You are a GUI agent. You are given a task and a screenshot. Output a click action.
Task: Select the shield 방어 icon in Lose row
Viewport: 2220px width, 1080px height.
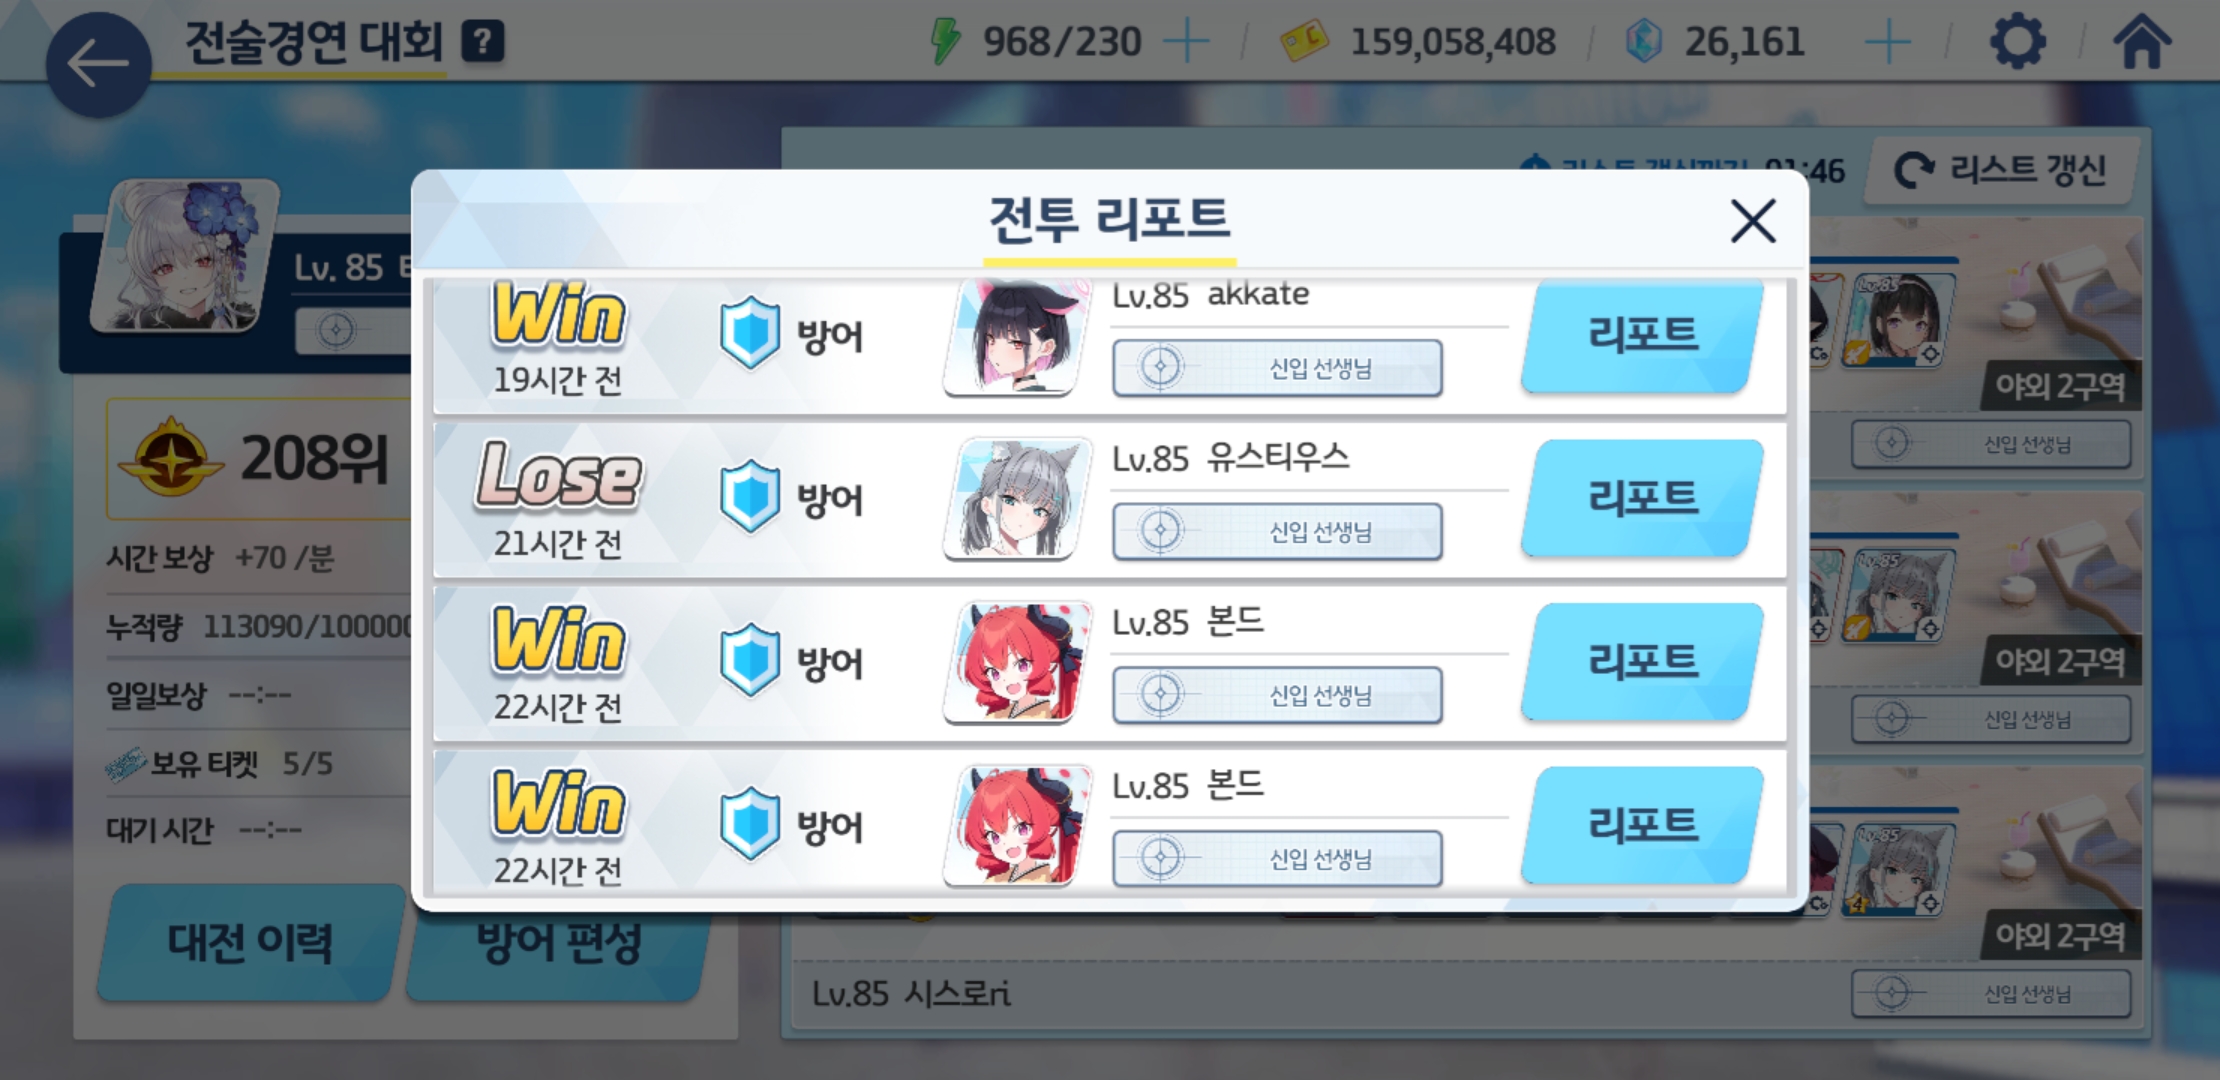(x=750, y=497)
